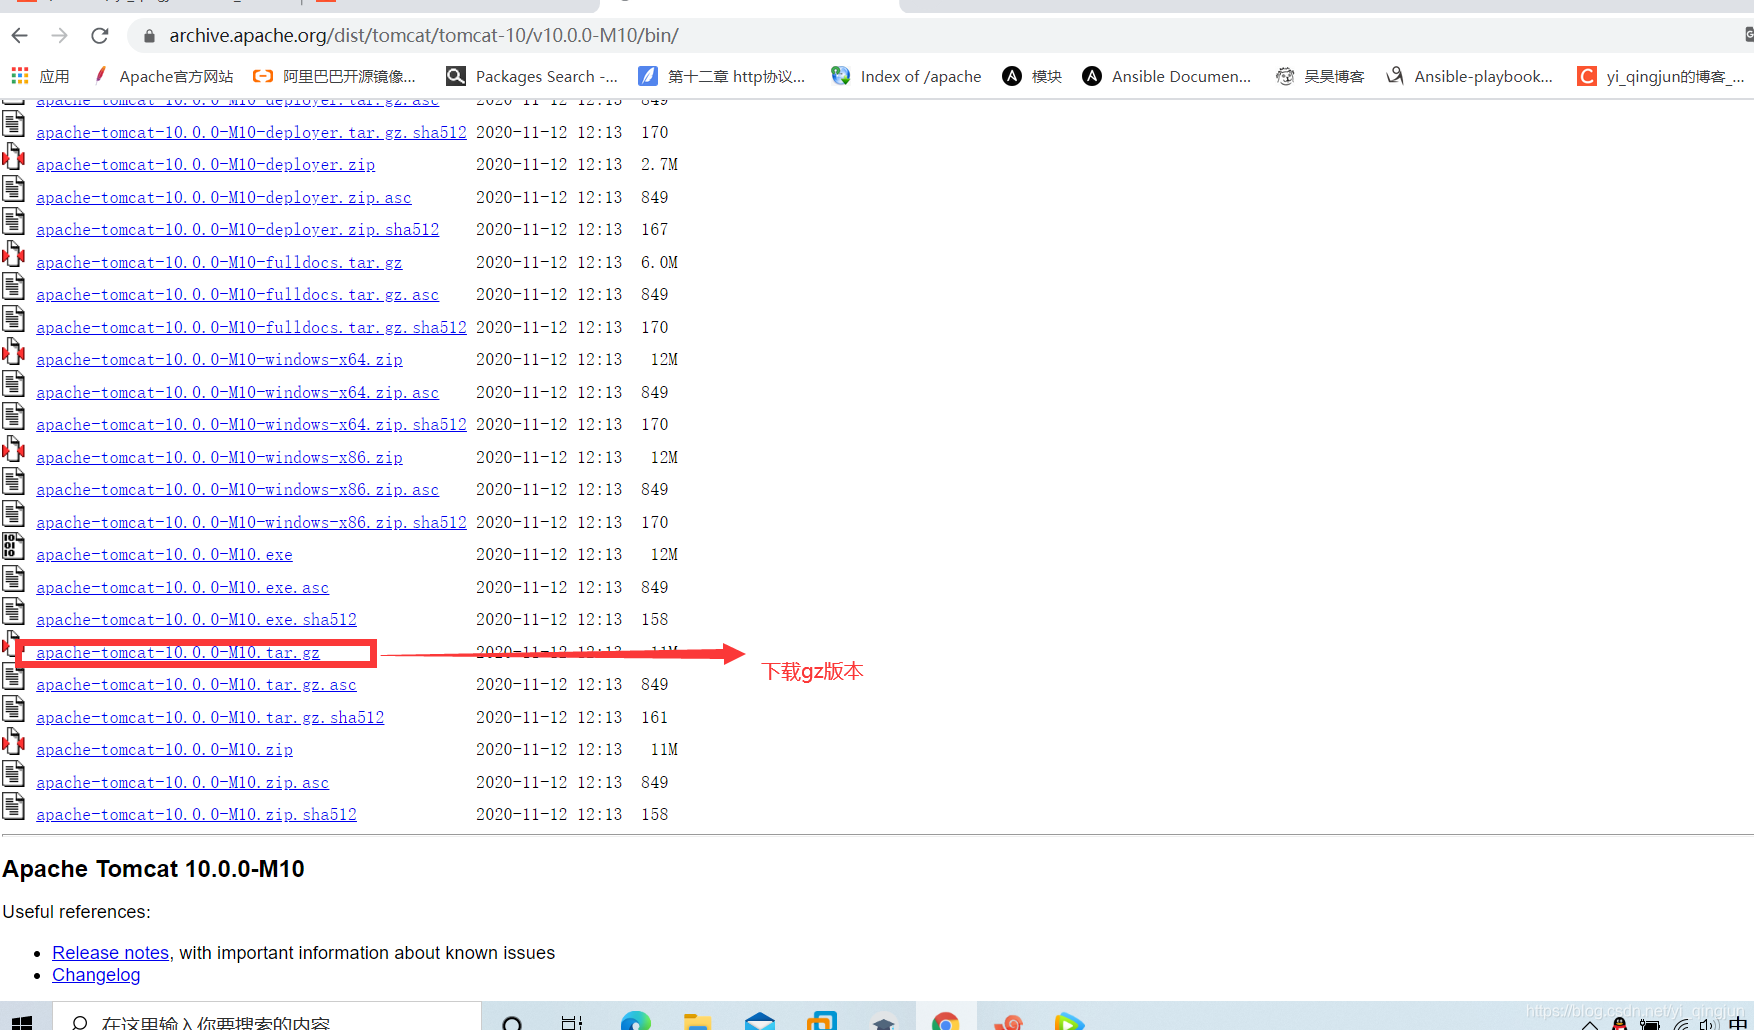Click the text icon beside fulldocs.tar.gz.asc
Image resolution: width=1754 pixels, height=1030 pixels.
click(x=14, y=287)
